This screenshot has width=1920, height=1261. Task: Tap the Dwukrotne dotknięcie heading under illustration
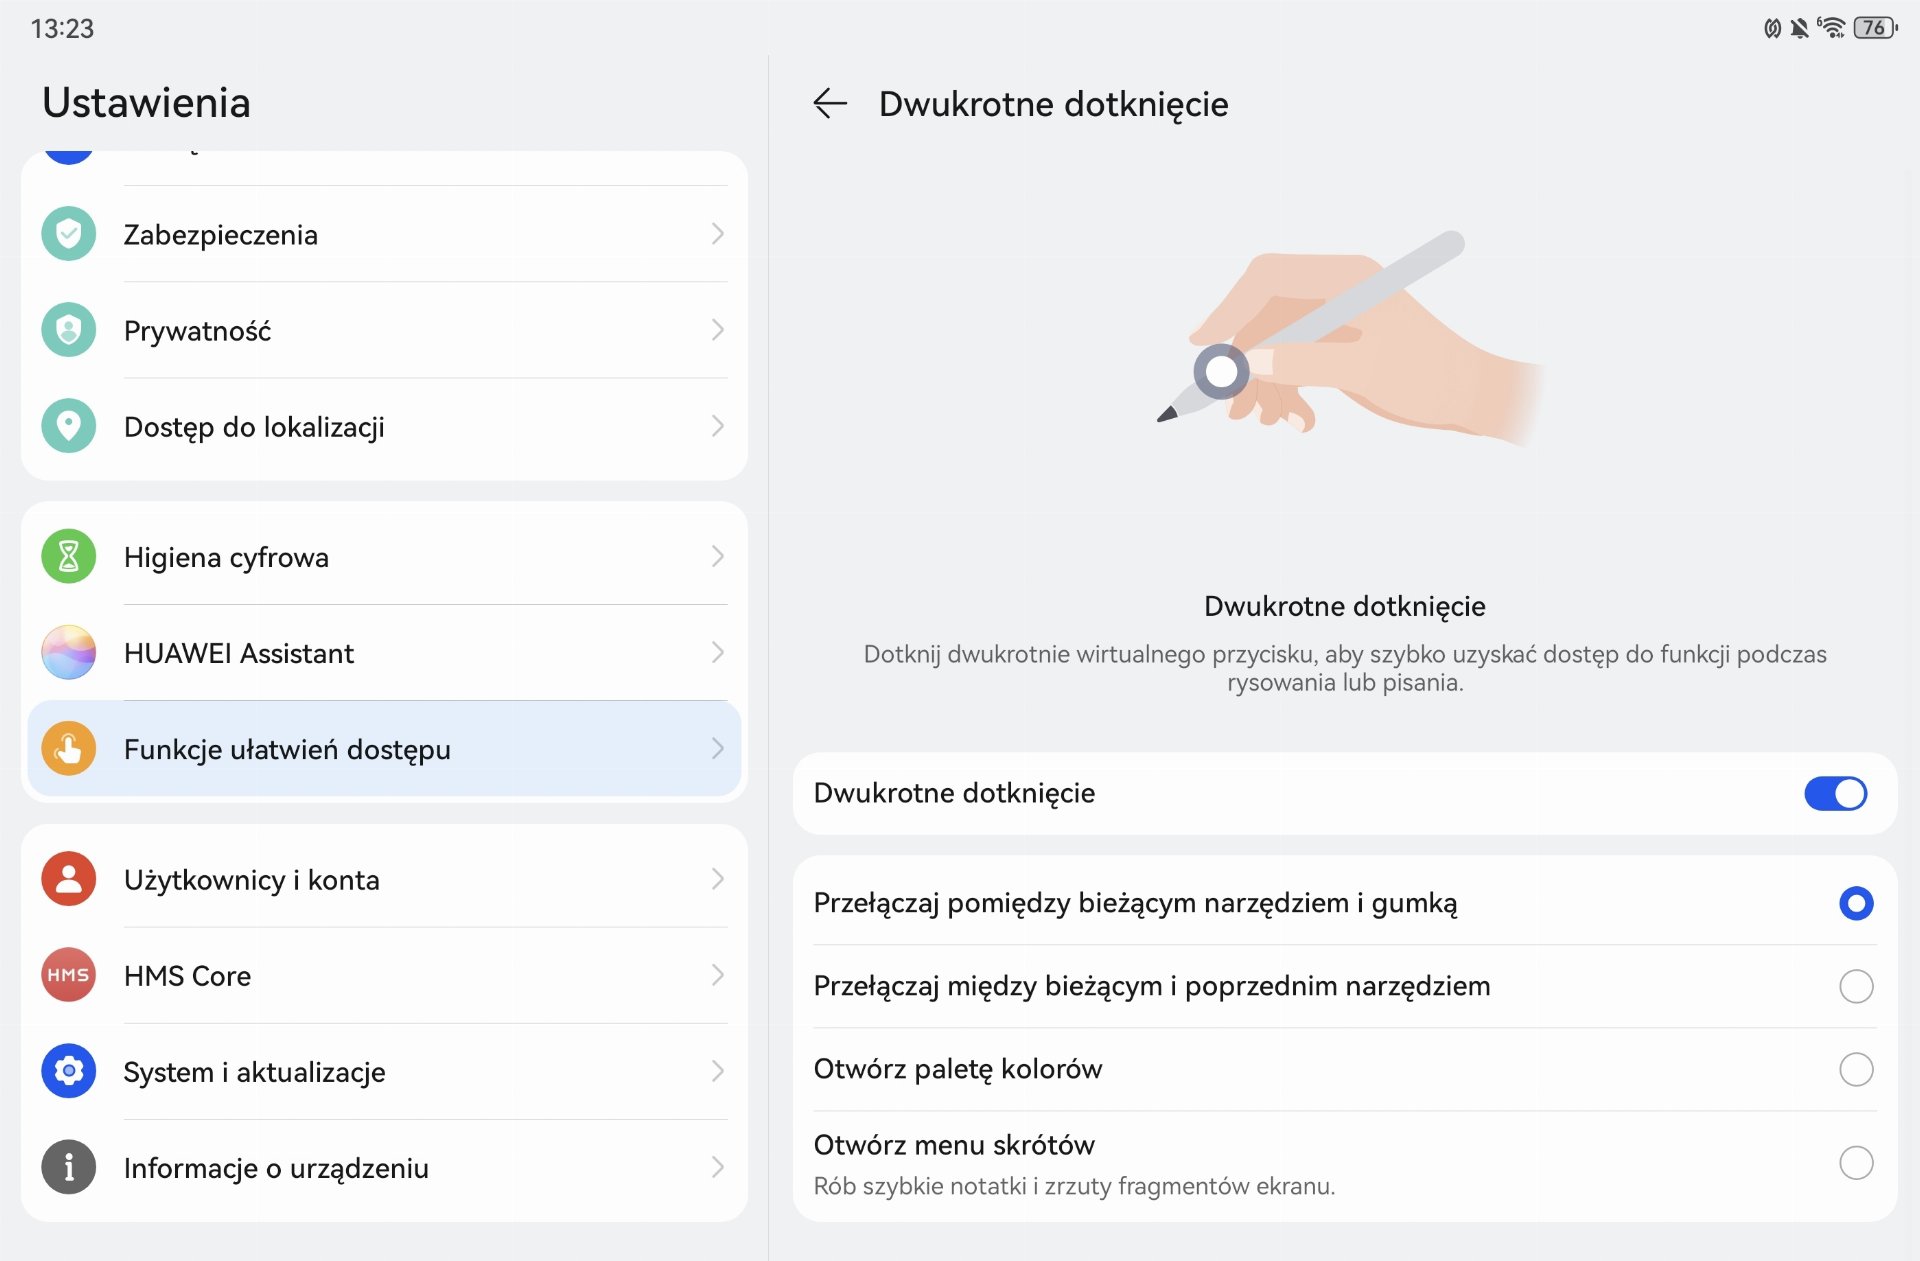(x=1345, y=606)
